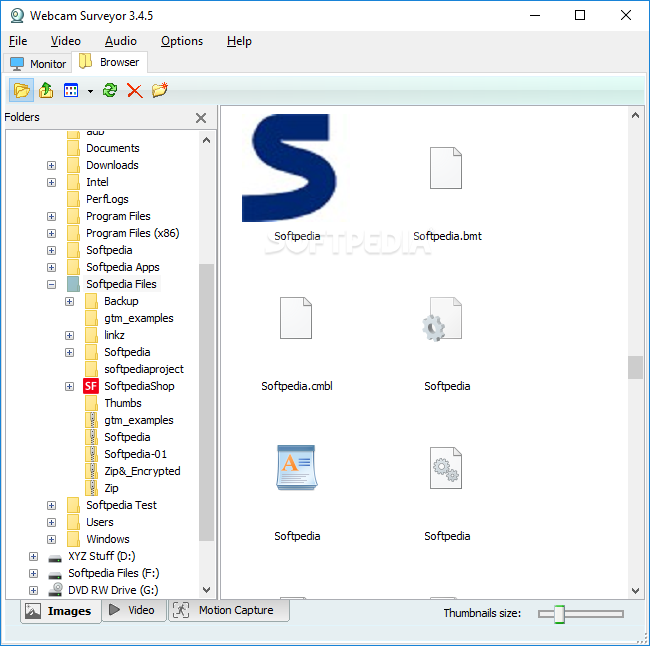Expand the Program Files (x86) folder
This screenshot has height=646, width=650.
coord(51,233)
